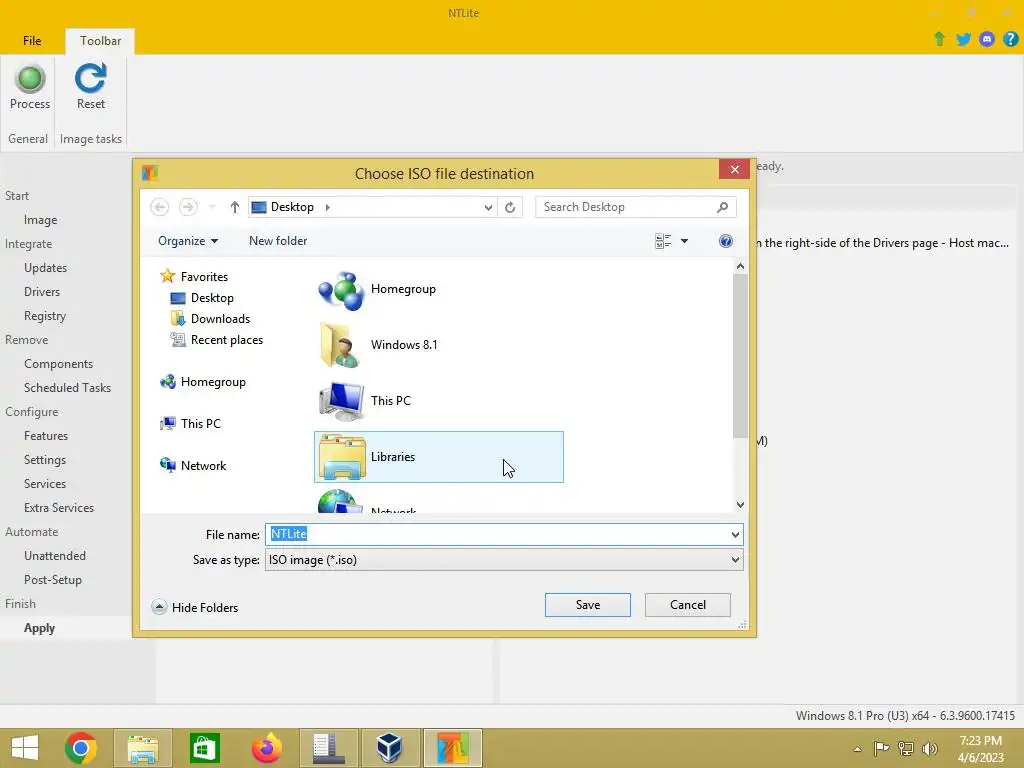Open the Scheduled Tasks page

[67, 388]
